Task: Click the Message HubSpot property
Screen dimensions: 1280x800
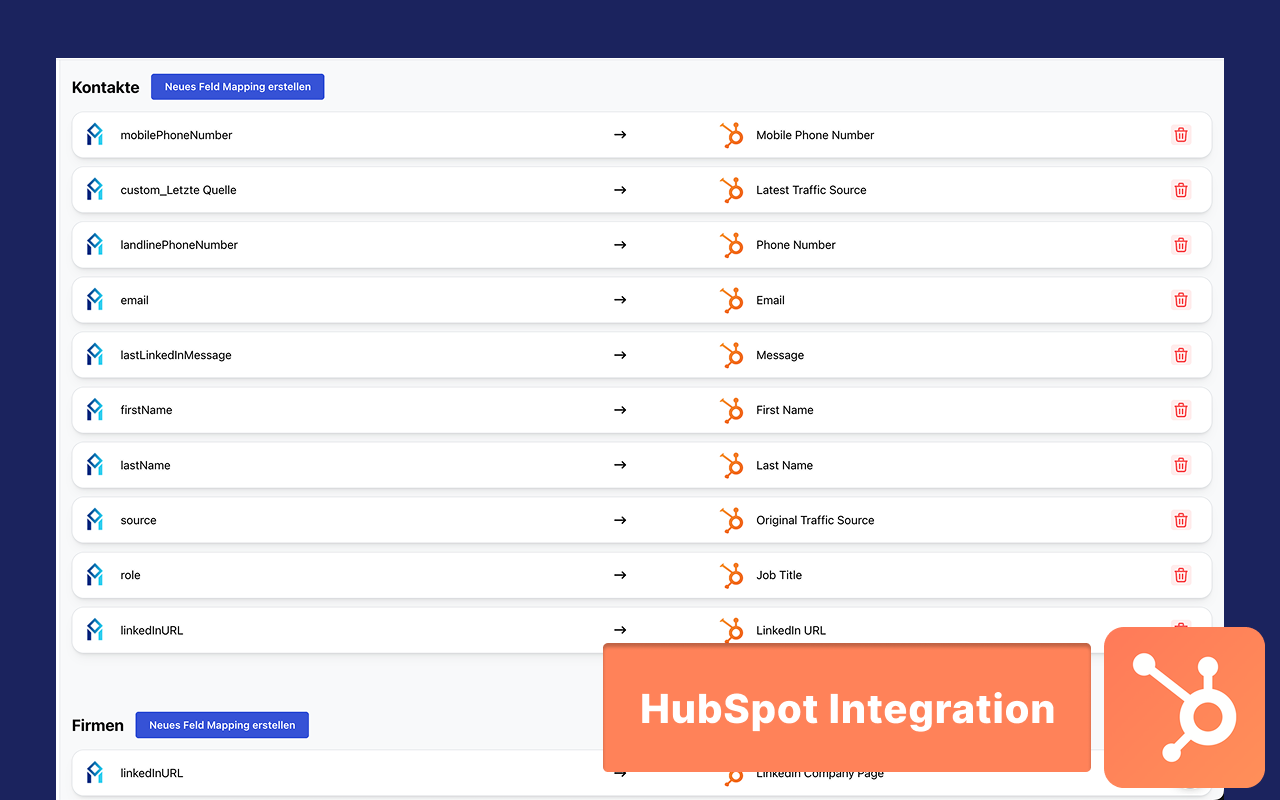Action: tap(780, 355)
